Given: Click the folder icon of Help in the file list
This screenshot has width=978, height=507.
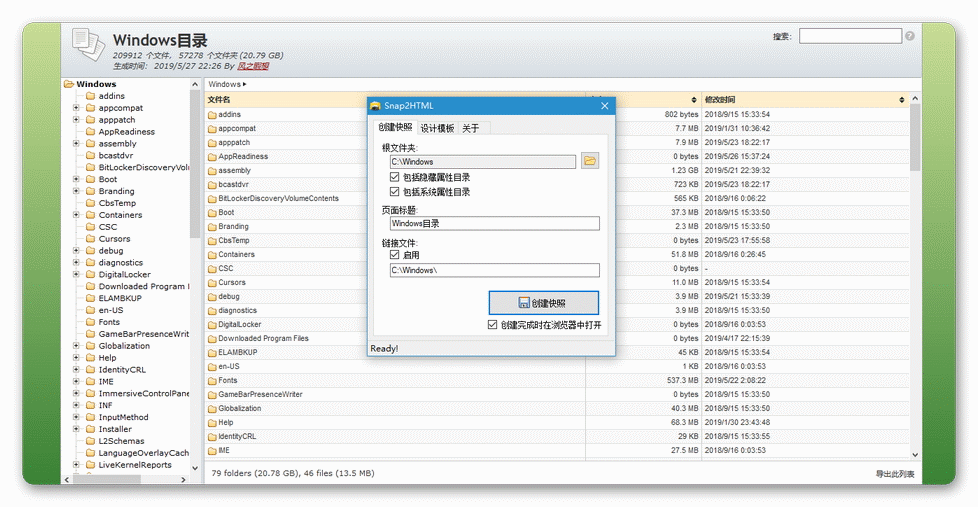Looking at the screenshot, I should [x=212, y=423].
